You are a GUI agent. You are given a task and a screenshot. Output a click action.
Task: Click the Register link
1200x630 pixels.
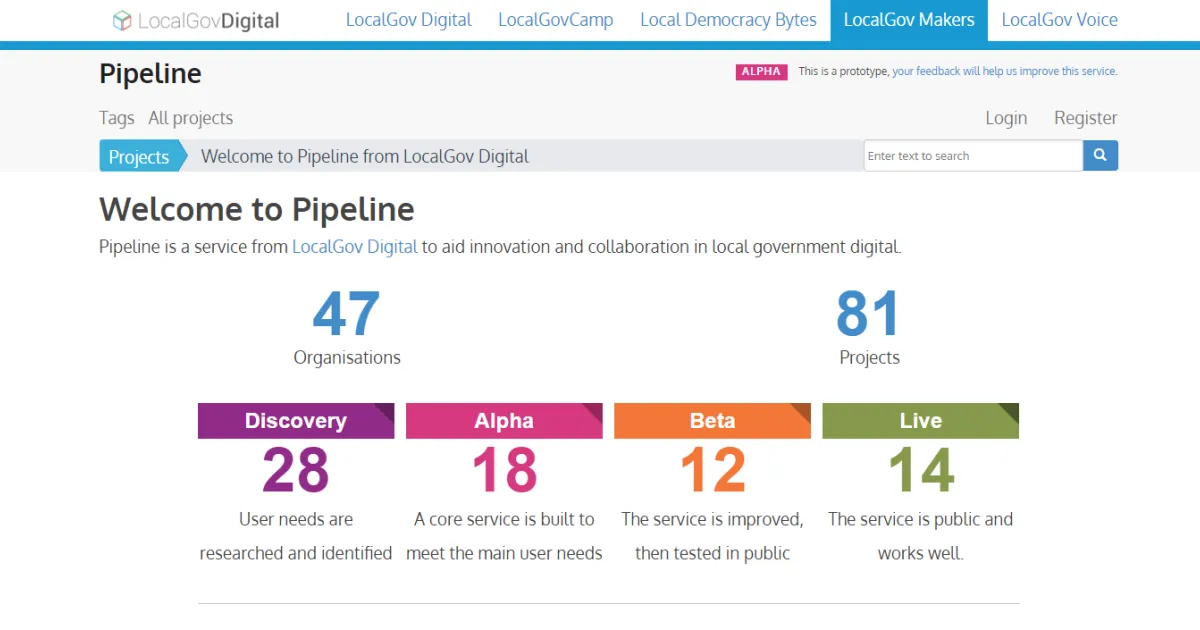(1085, 118)
